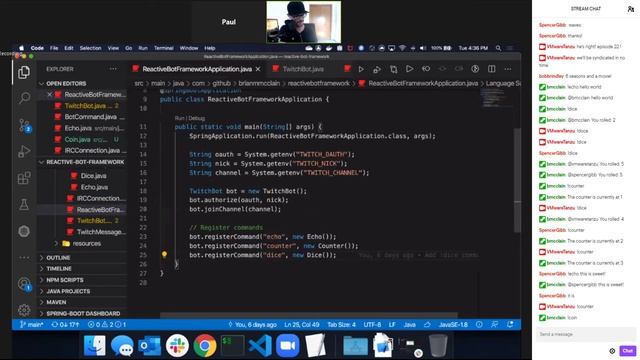Close ReactiveBotFramew... in Open Editors
Screen dimensions: 640x360
49,95
